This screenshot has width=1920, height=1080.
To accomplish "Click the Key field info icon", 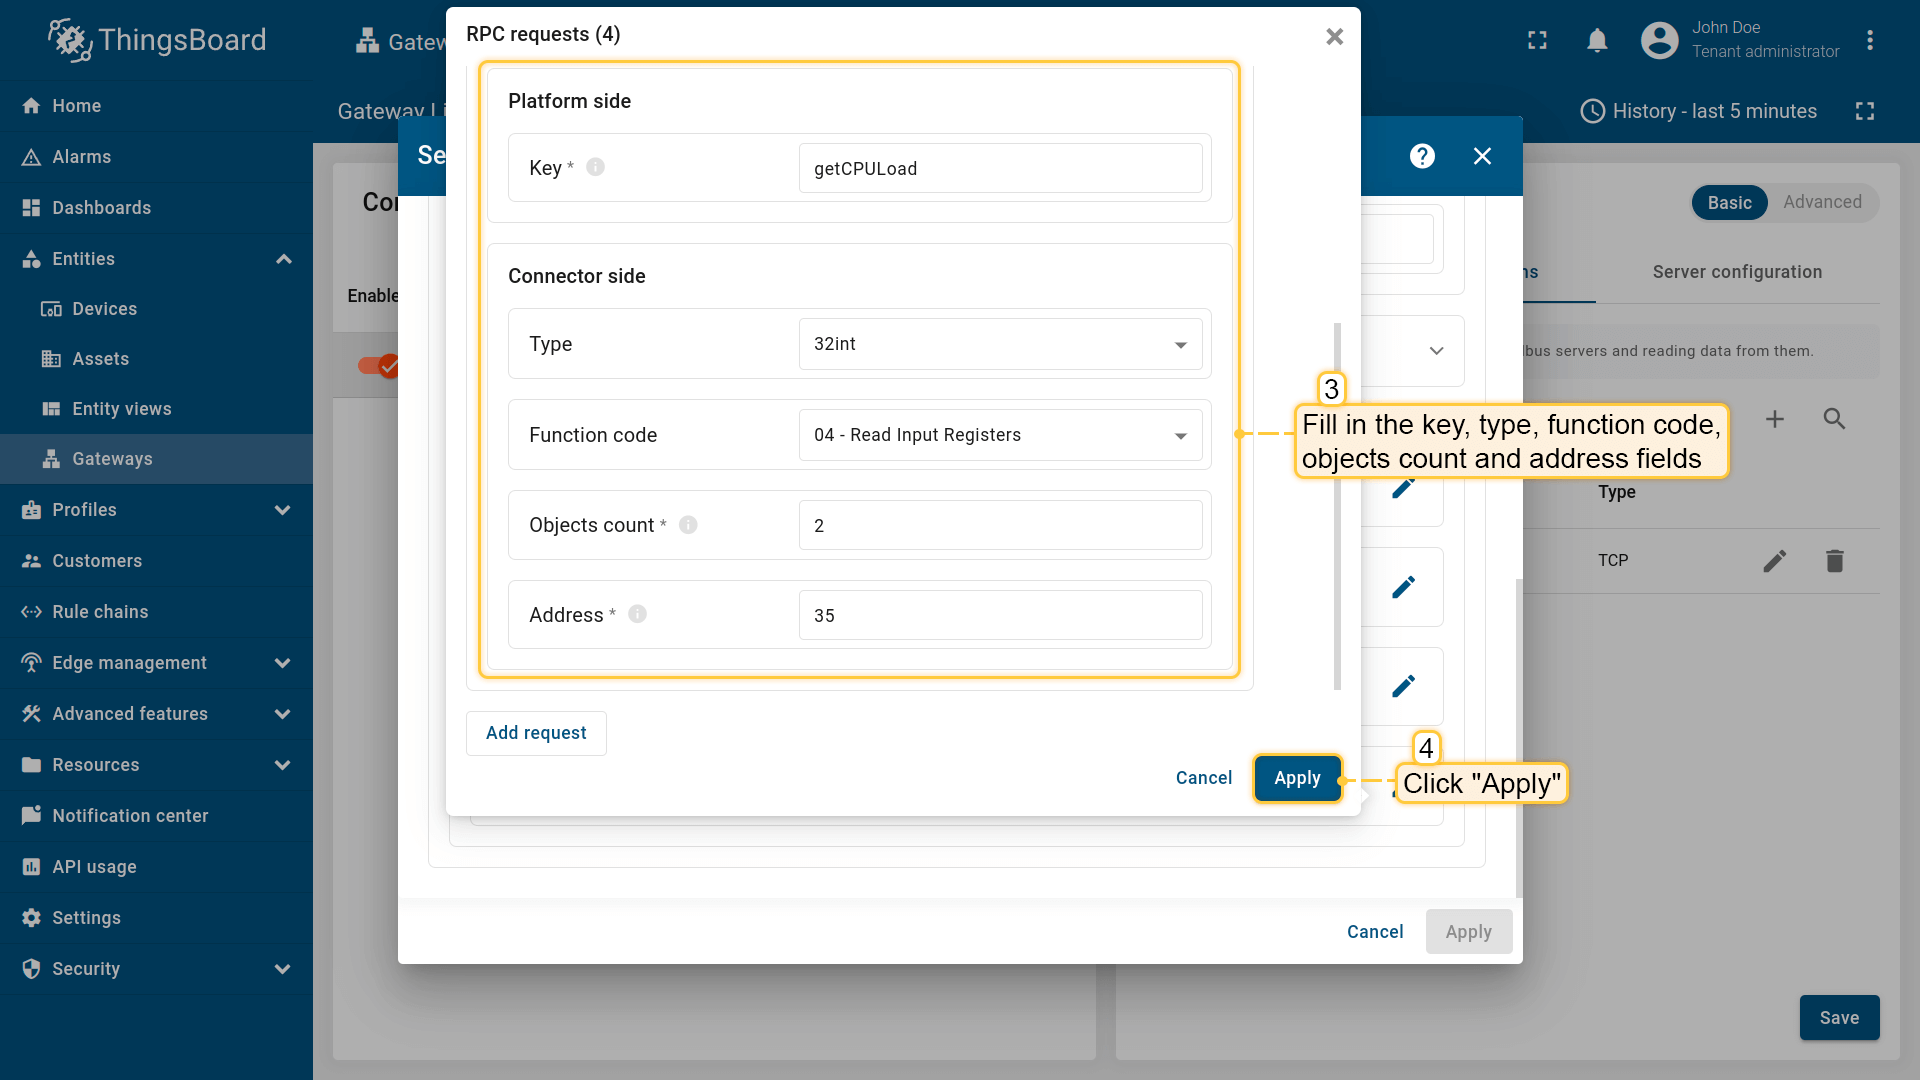I will pos(595,167).
